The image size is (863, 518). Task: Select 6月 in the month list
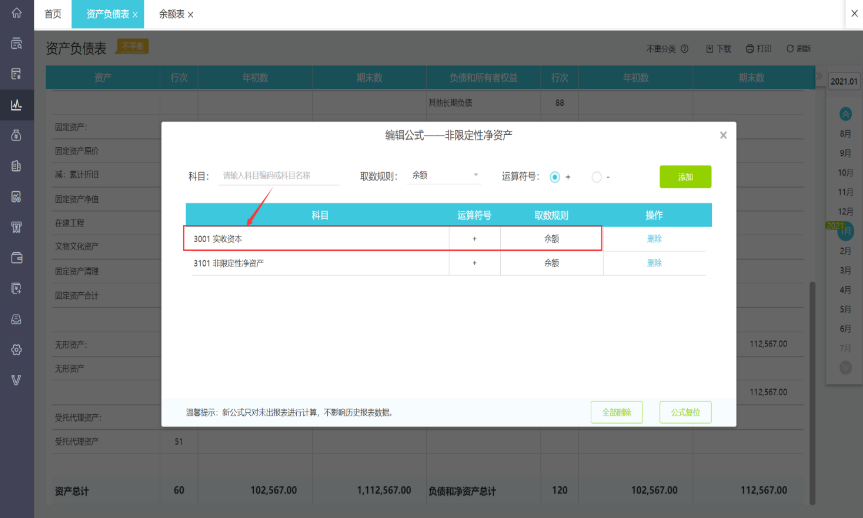tap(845, 329)
